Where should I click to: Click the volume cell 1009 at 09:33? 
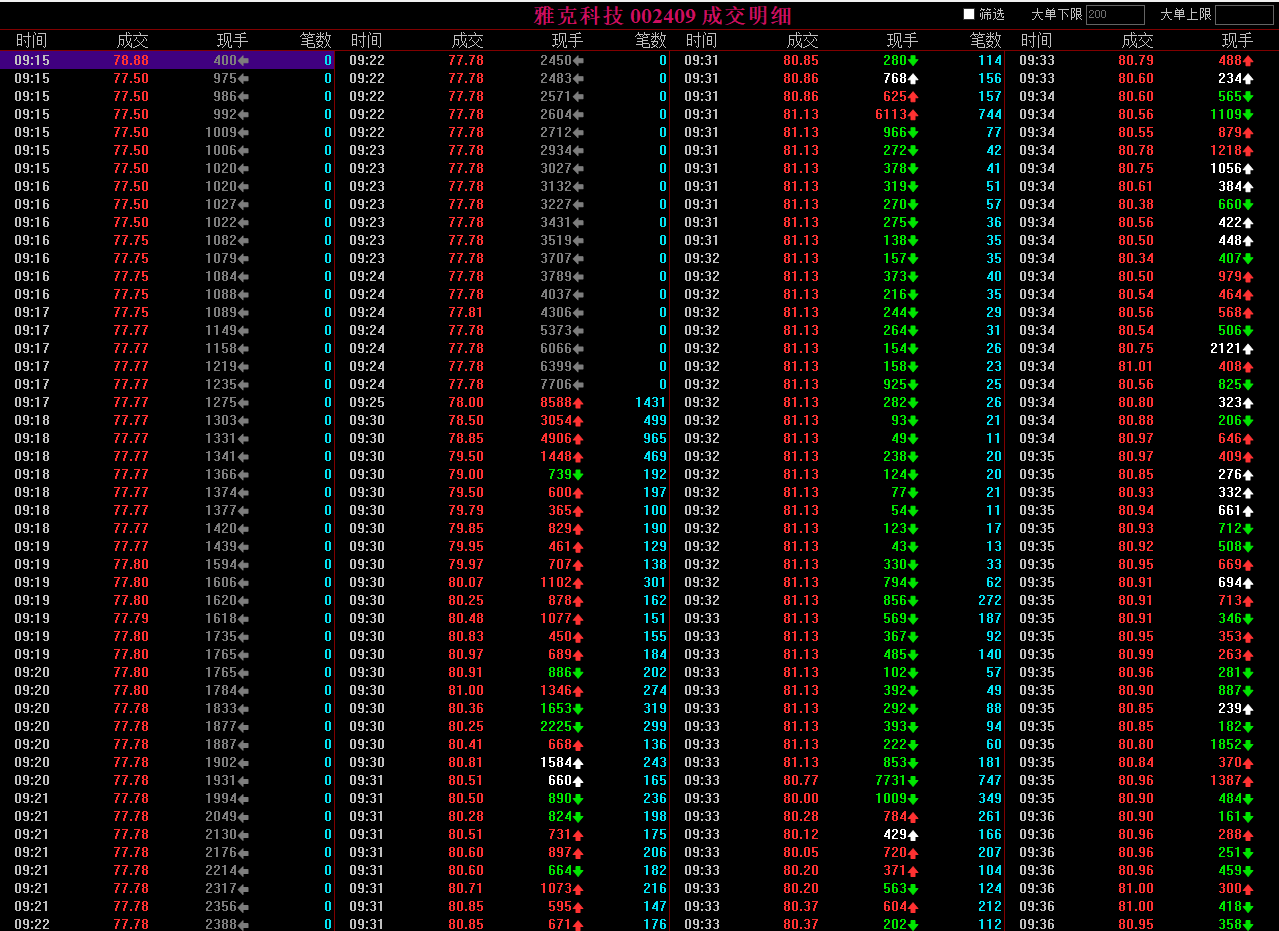click(x=891, y=798)
